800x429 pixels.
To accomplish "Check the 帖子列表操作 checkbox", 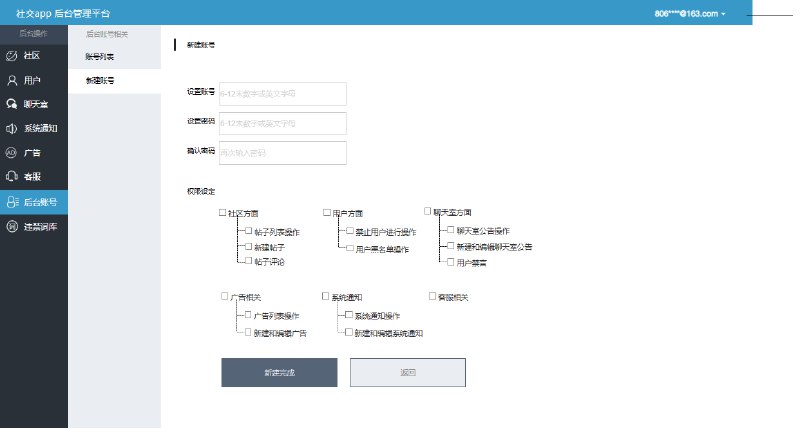I will (248, 231).
